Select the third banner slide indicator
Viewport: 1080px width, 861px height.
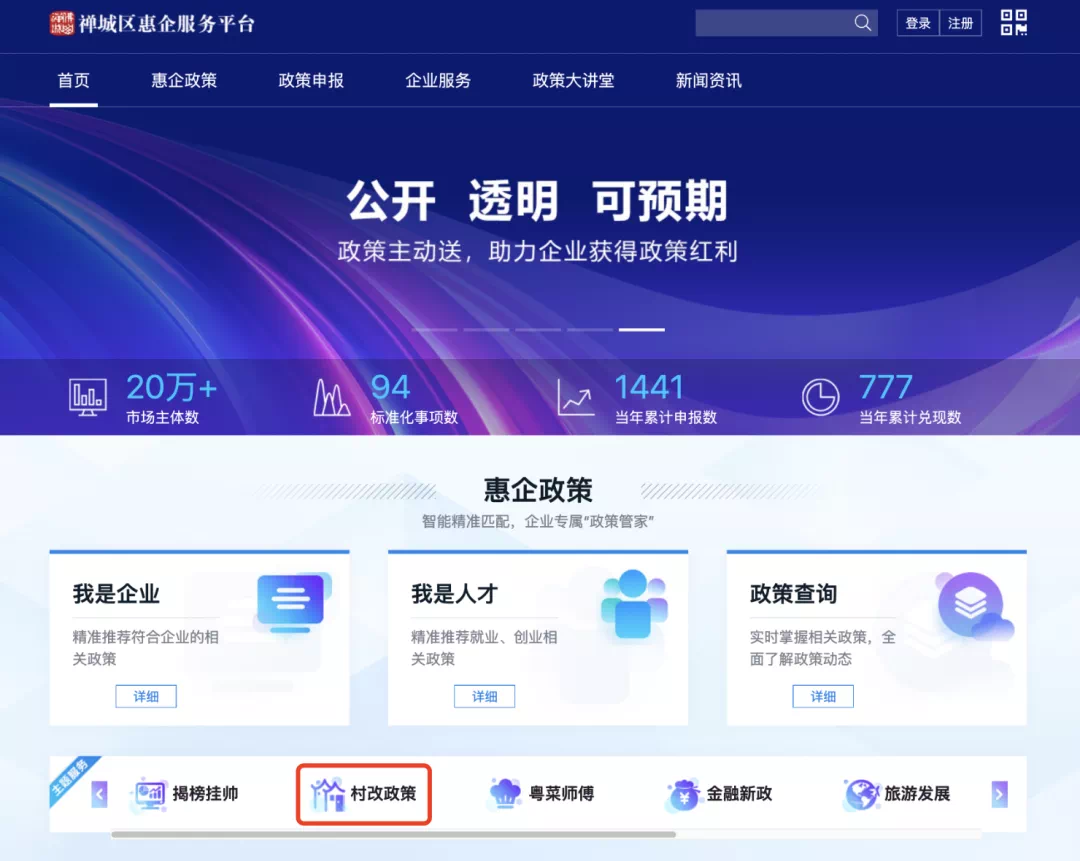point(538,330)
